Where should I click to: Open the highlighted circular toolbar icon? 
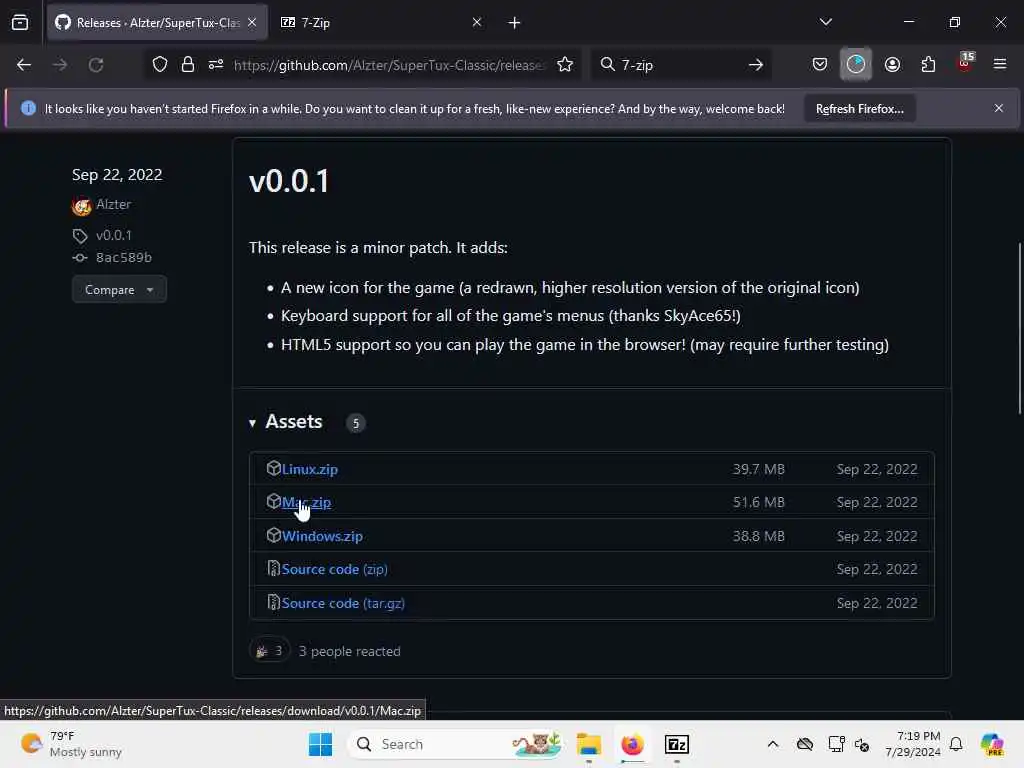[856, 64]
